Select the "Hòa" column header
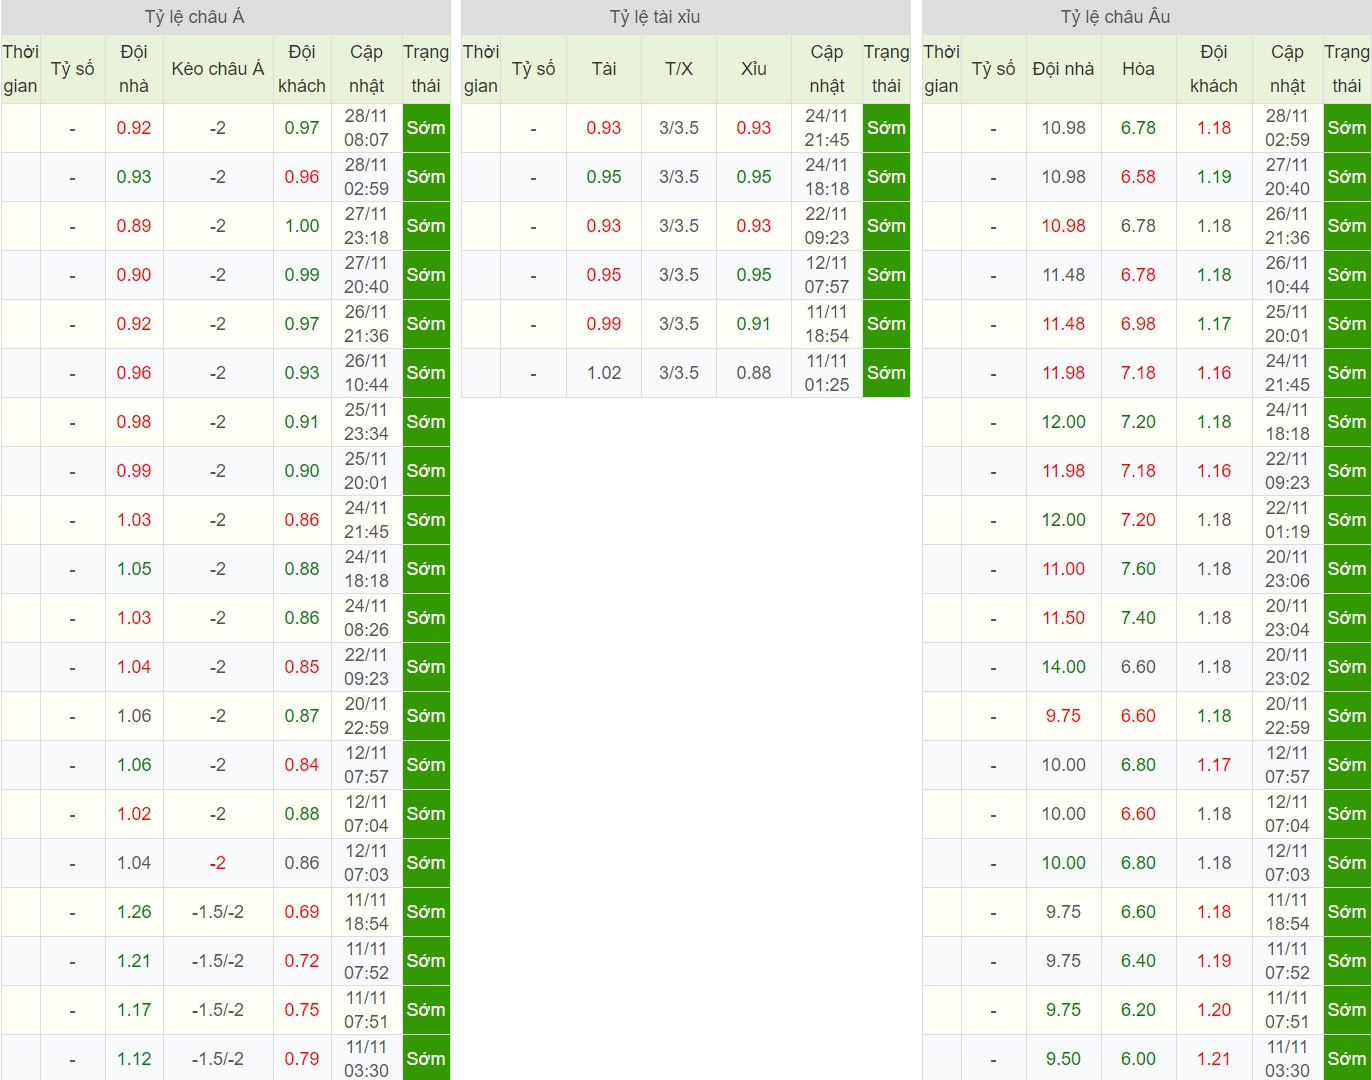Screen dimensions: 1372x1080 pos(1138,69)
